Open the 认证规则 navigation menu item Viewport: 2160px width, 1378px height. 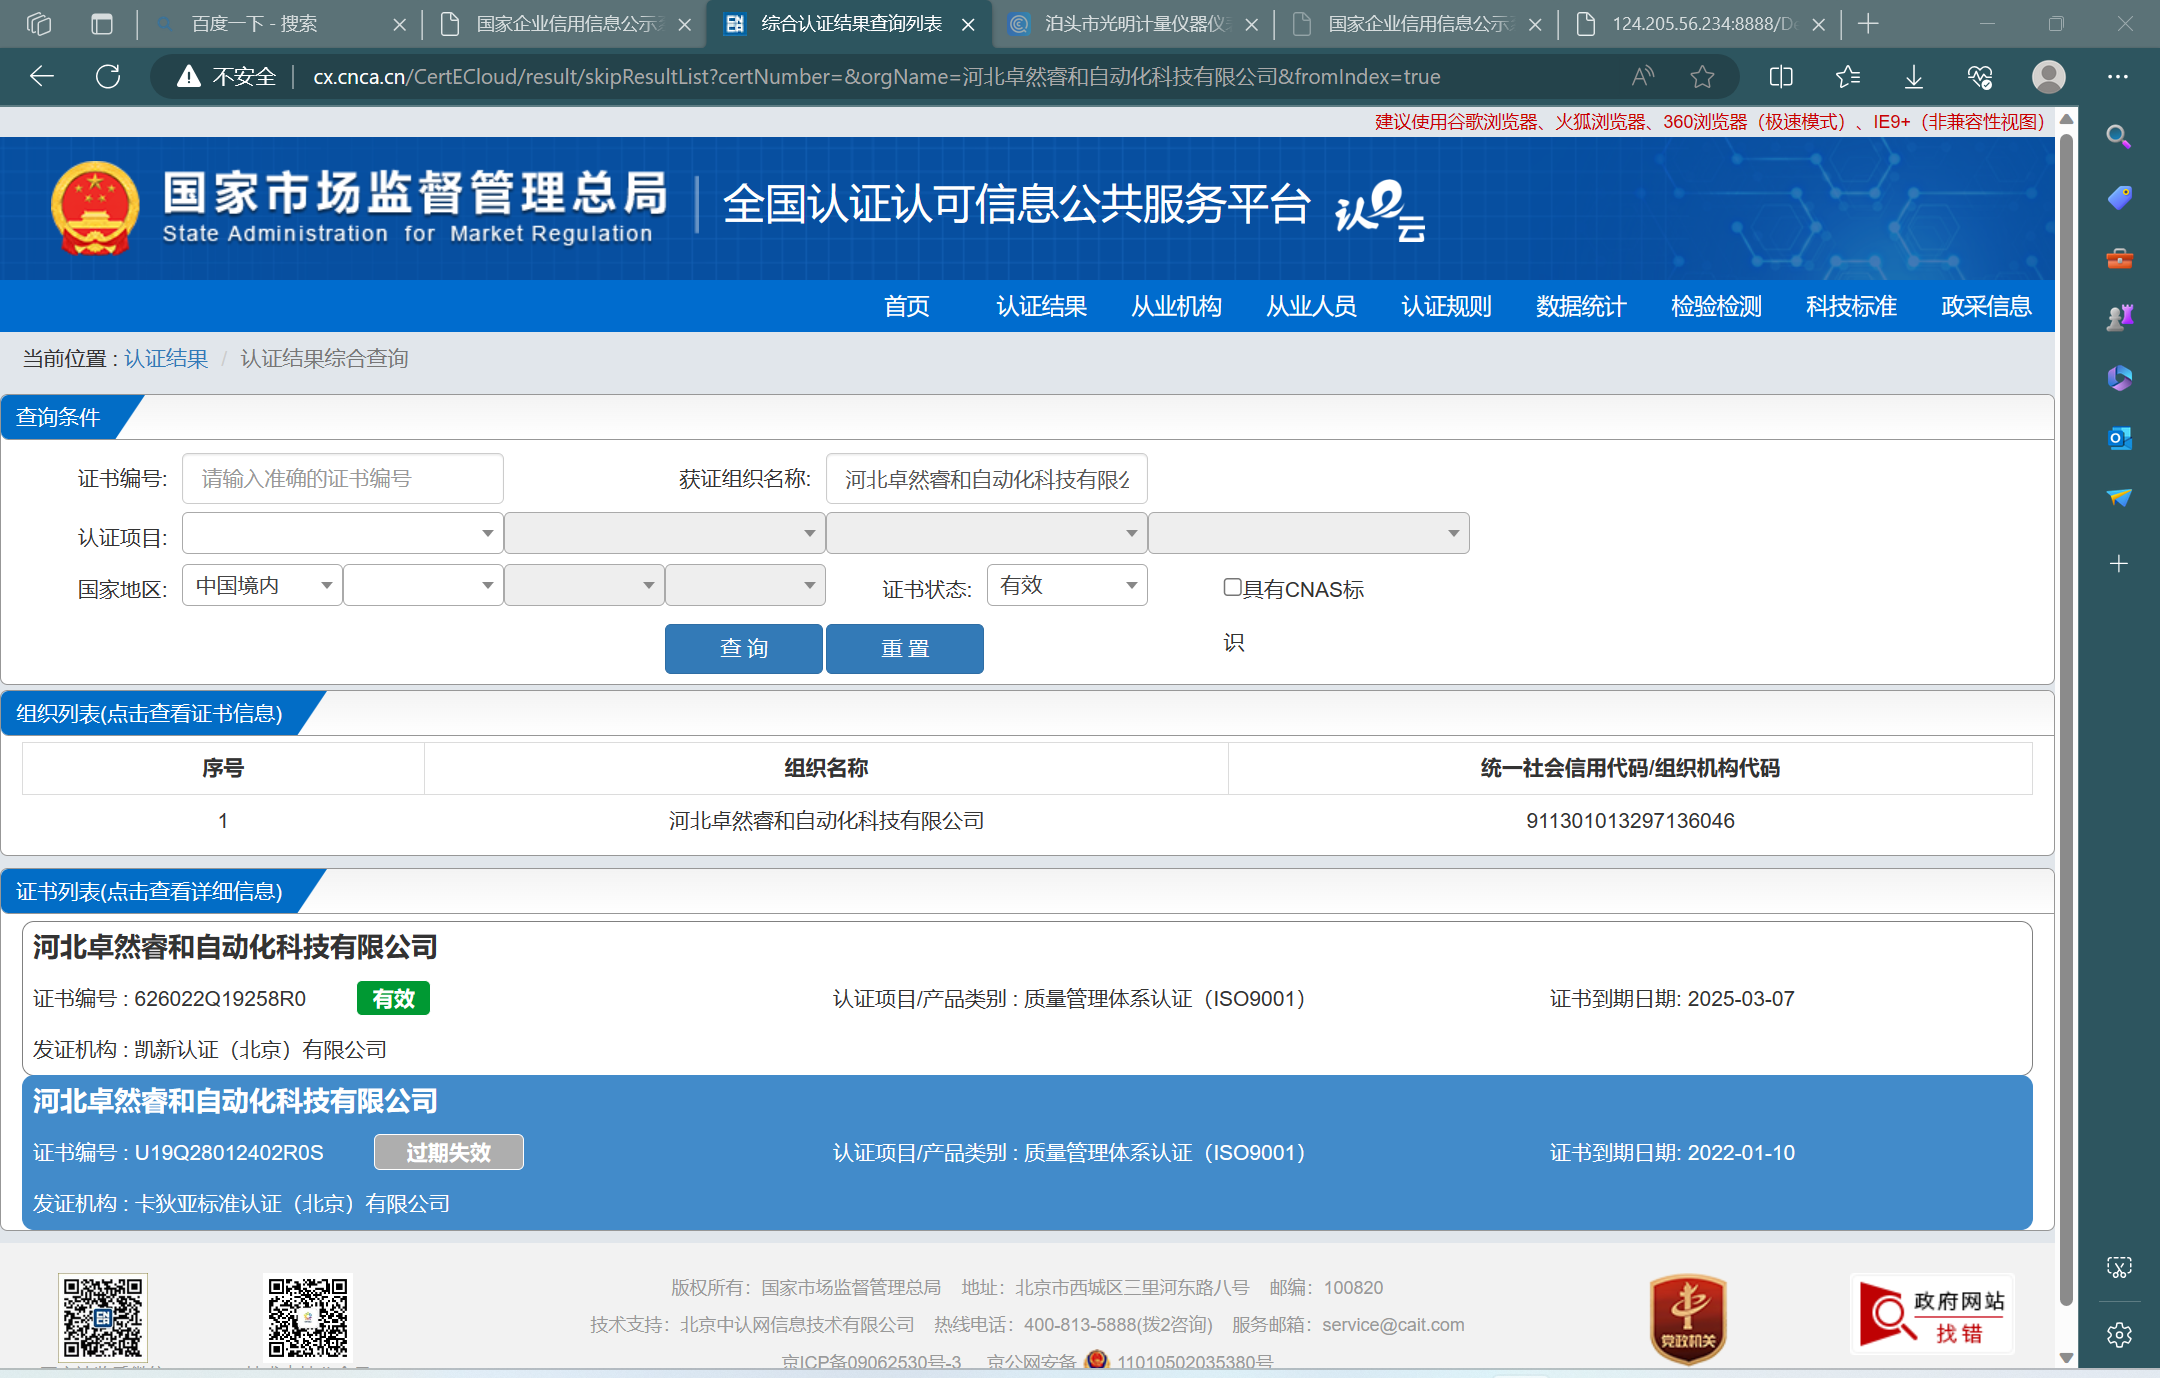click(1446, 306)
